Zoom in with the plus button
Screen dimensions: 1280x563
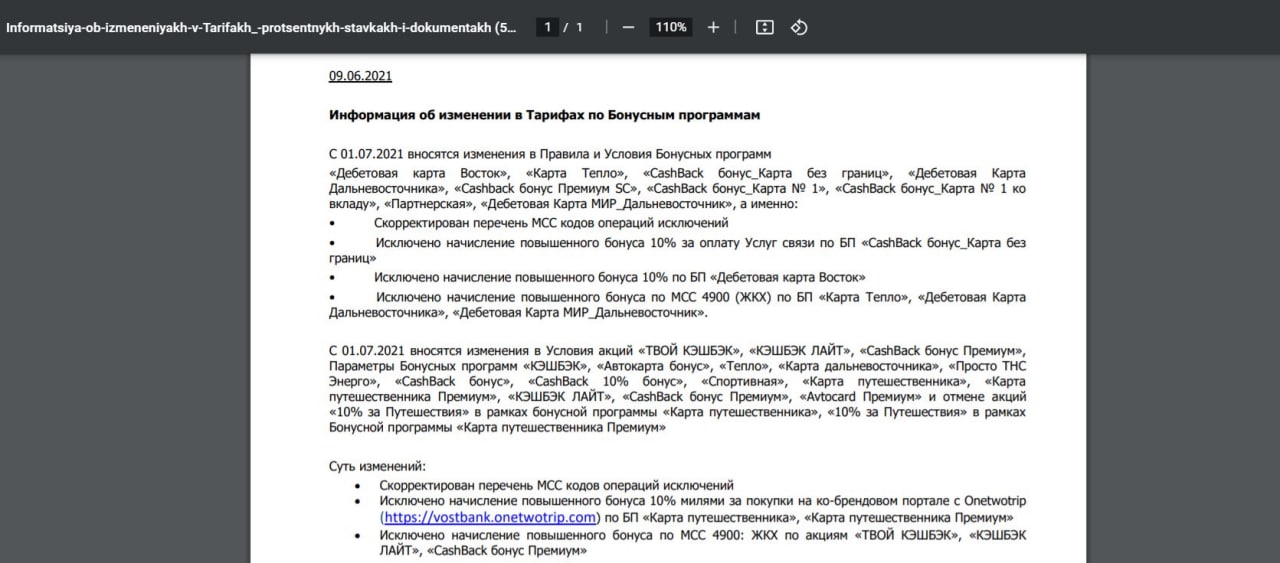[713, 27]
